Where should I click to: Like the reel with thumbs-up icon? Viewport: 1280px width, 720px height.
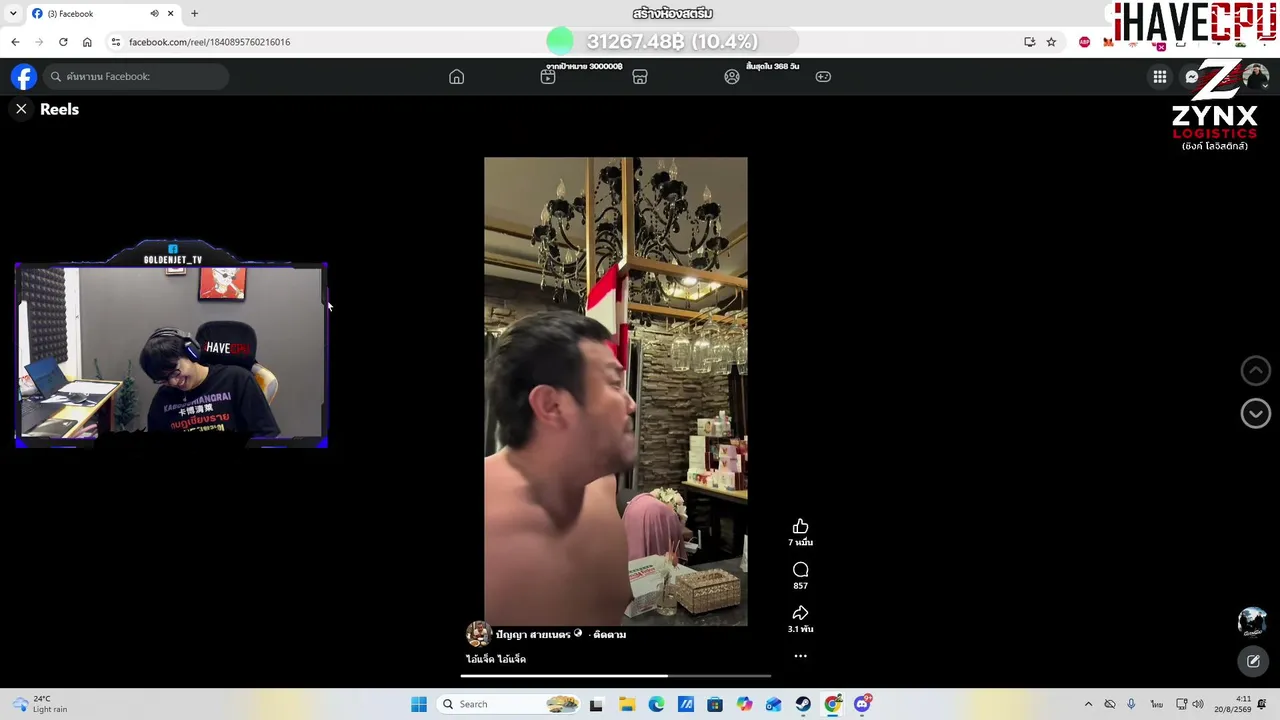tap(800, 527)
